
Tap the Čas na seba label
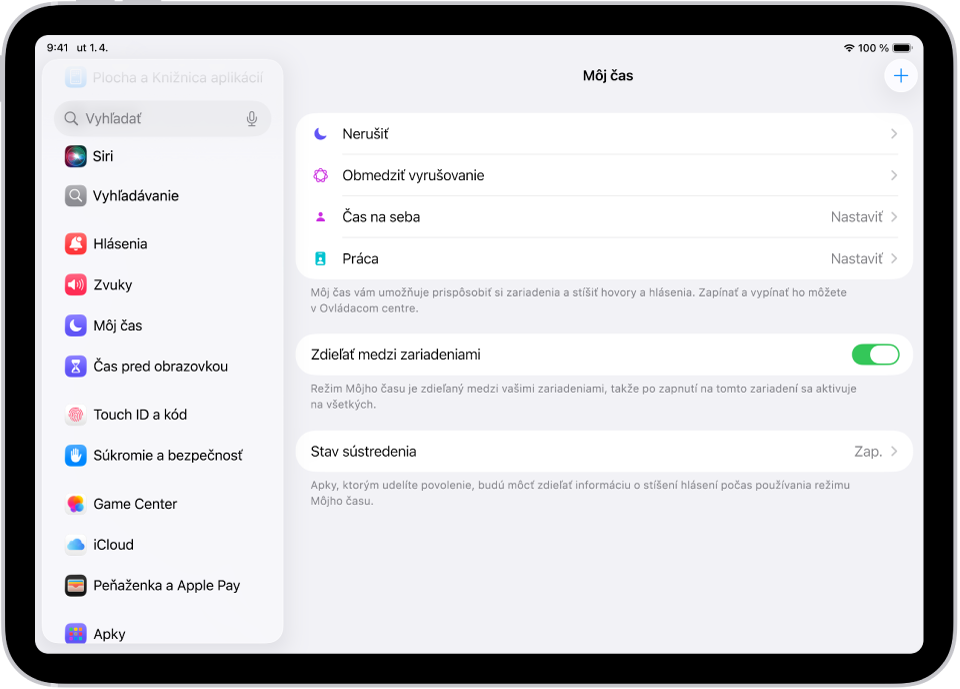(381, 217)
